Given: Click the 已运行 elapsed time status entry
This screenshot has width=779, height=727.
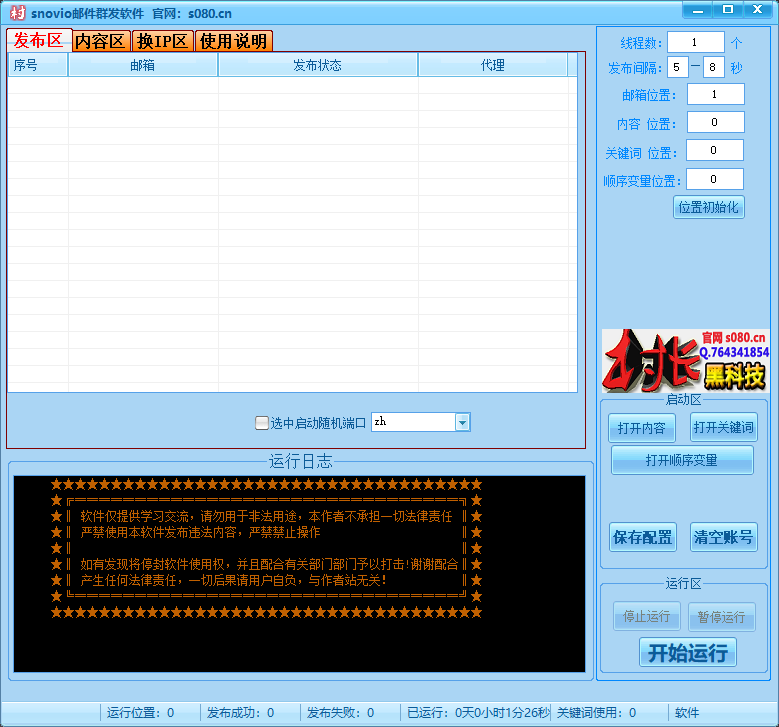Looking at the screenshot, I should (476, 713).
